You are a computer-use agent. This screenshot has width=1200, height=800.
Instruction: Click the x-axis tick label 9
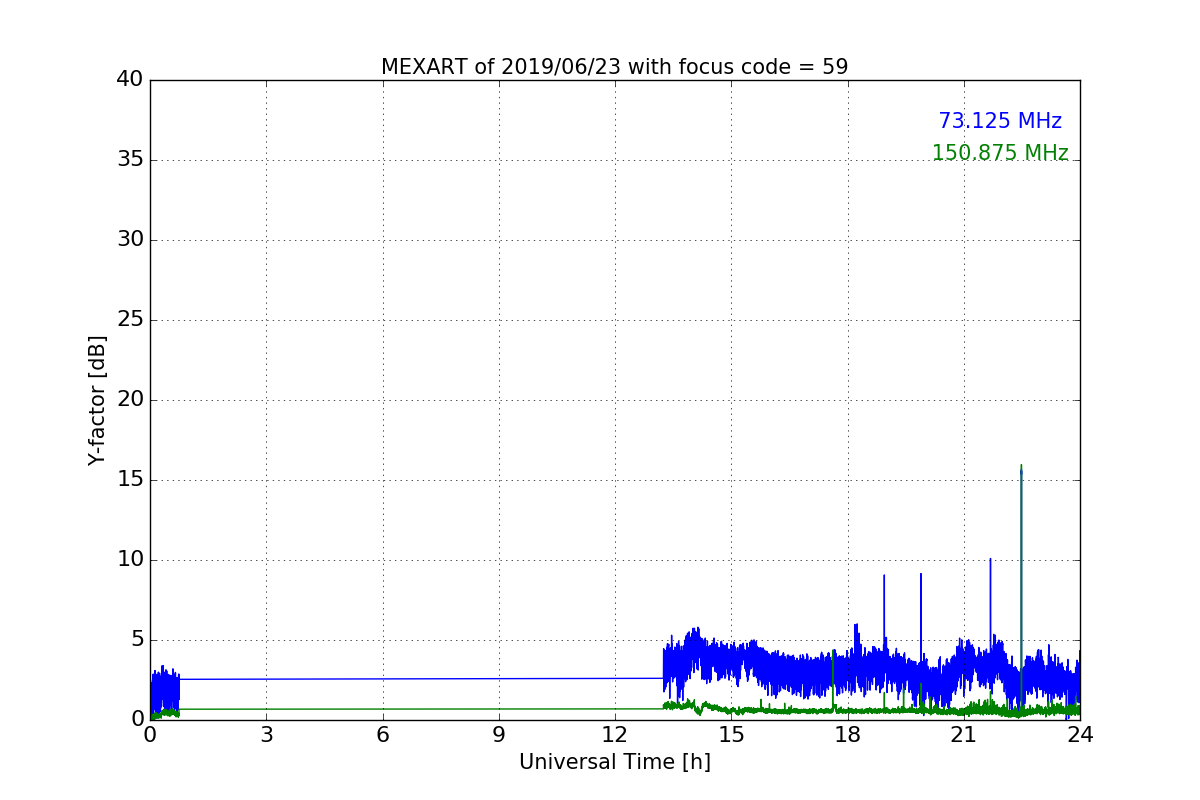[499, 735]
